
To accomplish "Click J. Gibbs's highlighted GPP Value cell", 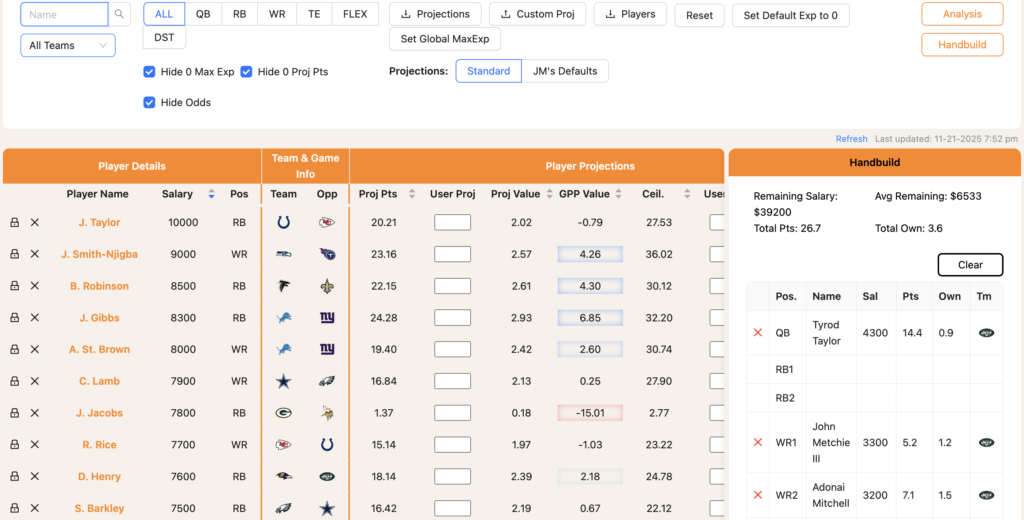I will [x=590, y=318].
